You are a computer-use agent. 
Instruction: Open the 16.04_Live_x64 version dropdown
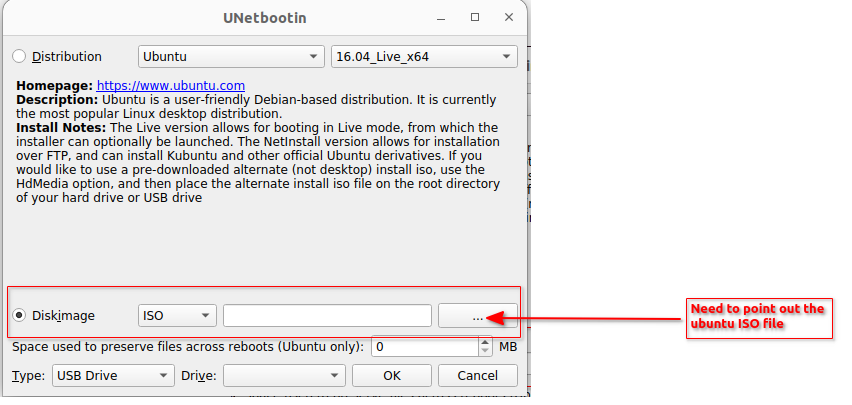tap(424, 57)
